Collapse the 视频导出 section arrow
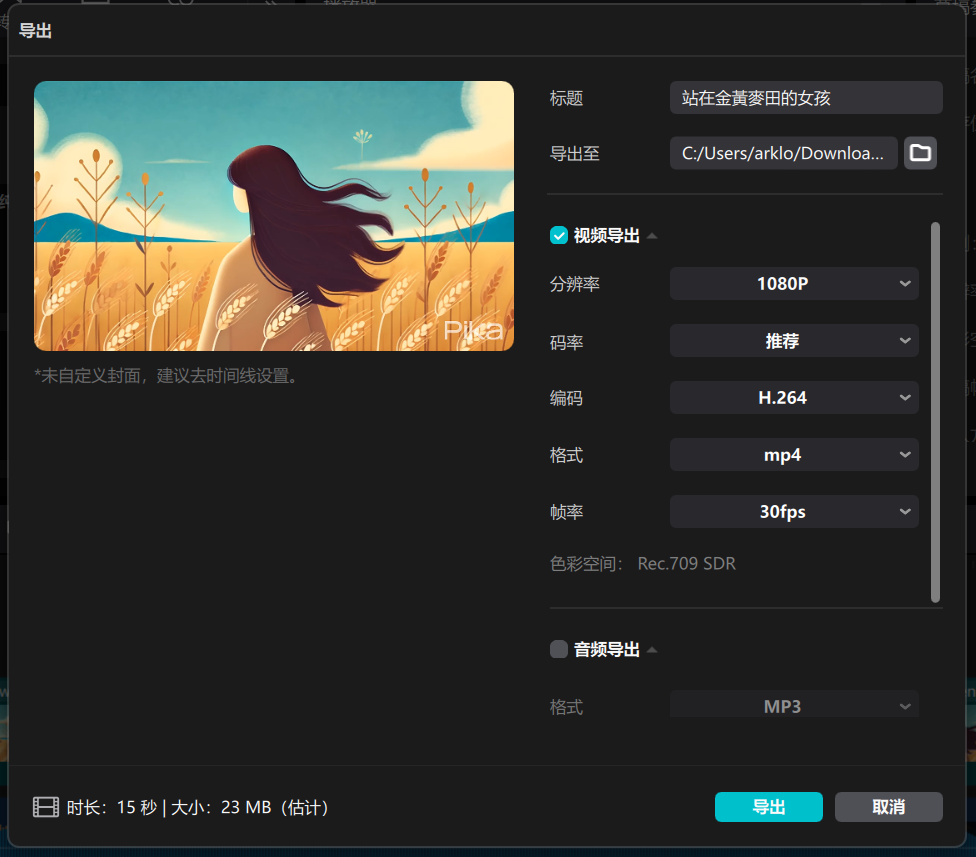This screenshot has height=857, width=976. click(652, 236)
